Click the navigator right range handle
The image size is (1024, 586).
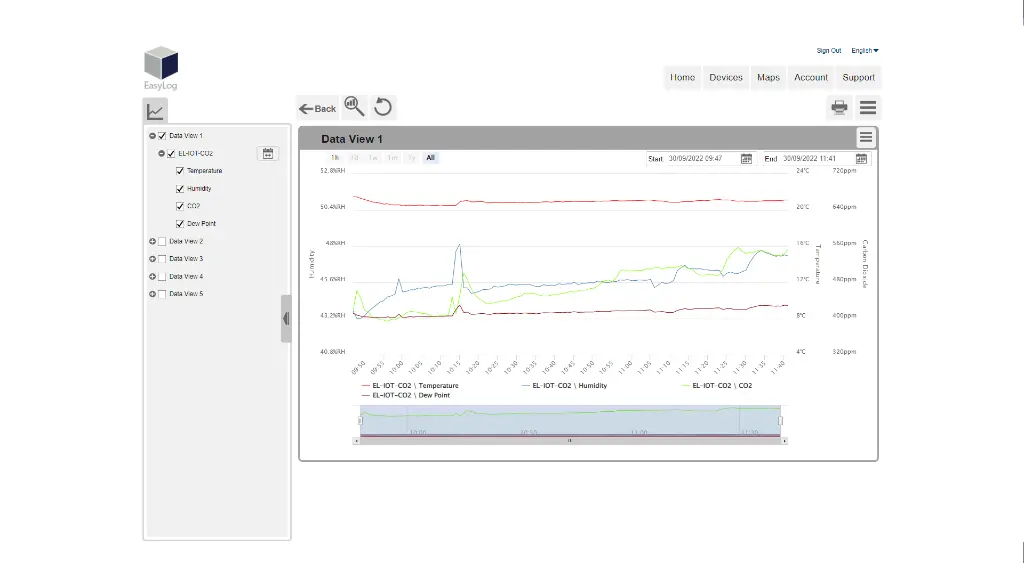[x=780, y=421]
